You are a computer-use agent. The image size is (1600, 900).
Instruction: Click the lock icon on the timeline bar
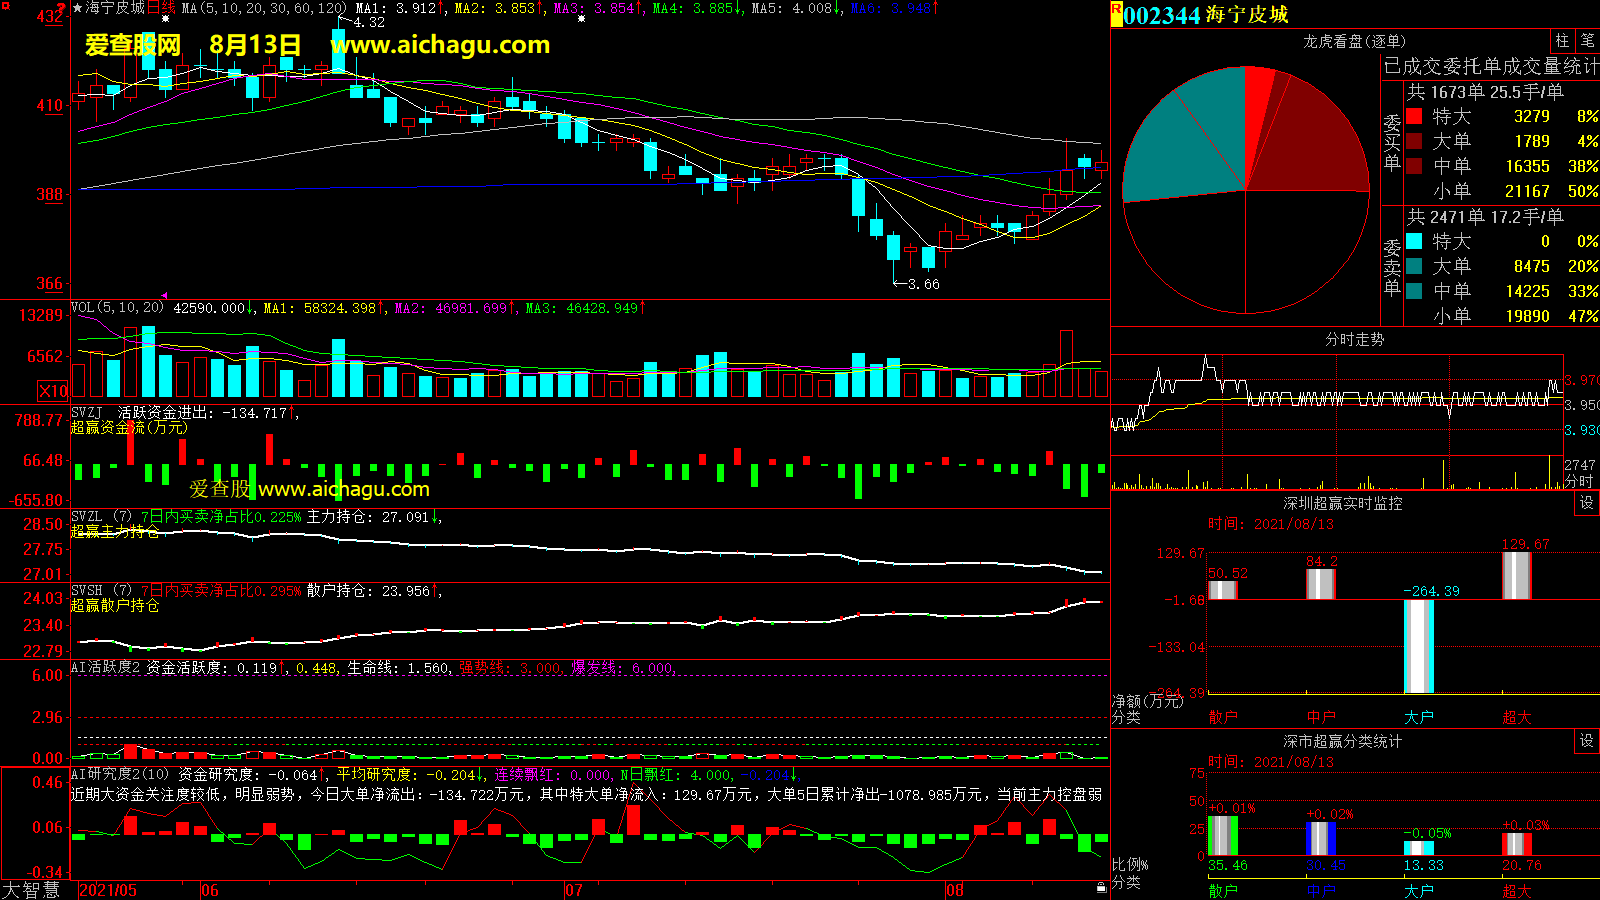tap(1101, 887)
